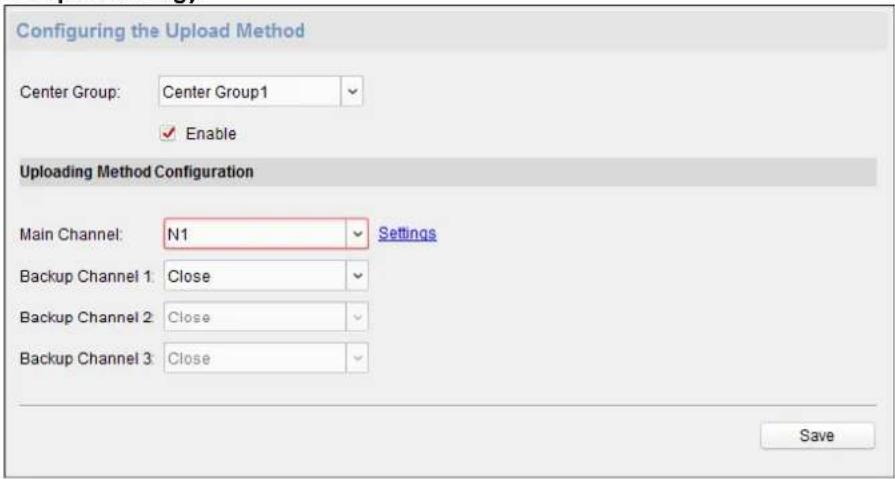Click the Center Group label
The image size is (895, 479).
70,92
